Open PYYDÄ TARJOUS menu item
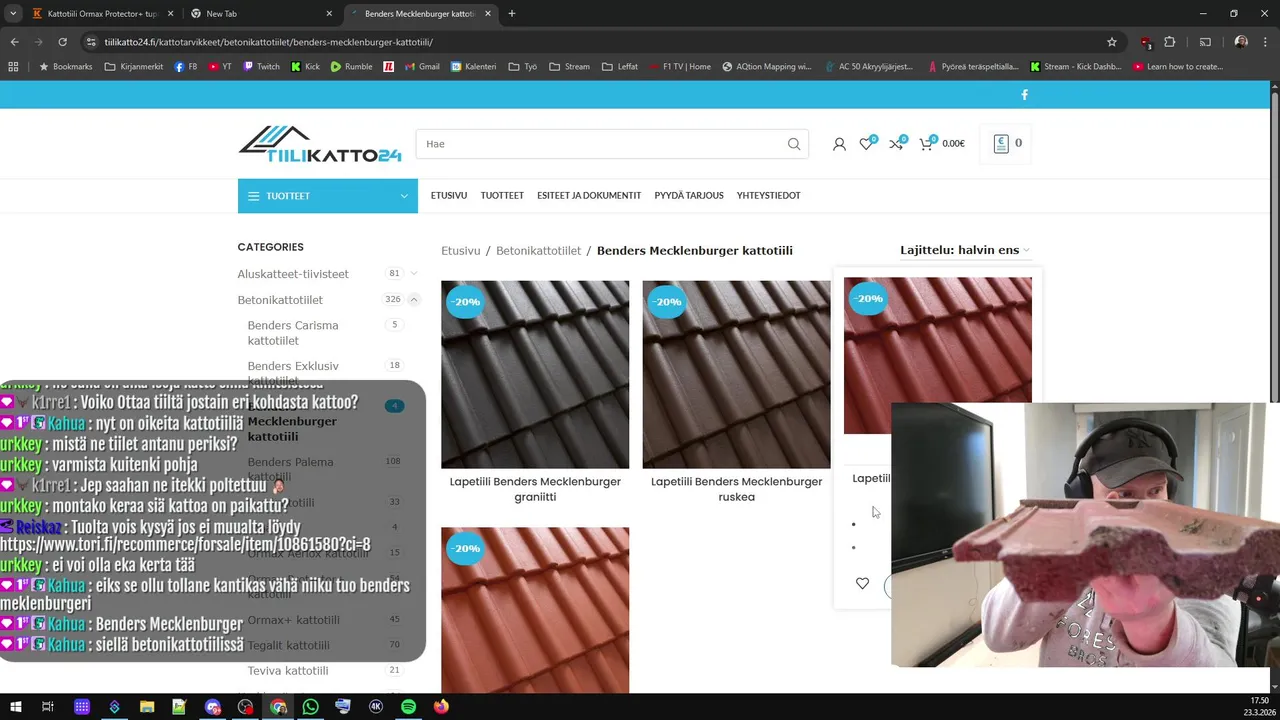Viewport: 1280px width, 720px height. click(x=689, y=196)
